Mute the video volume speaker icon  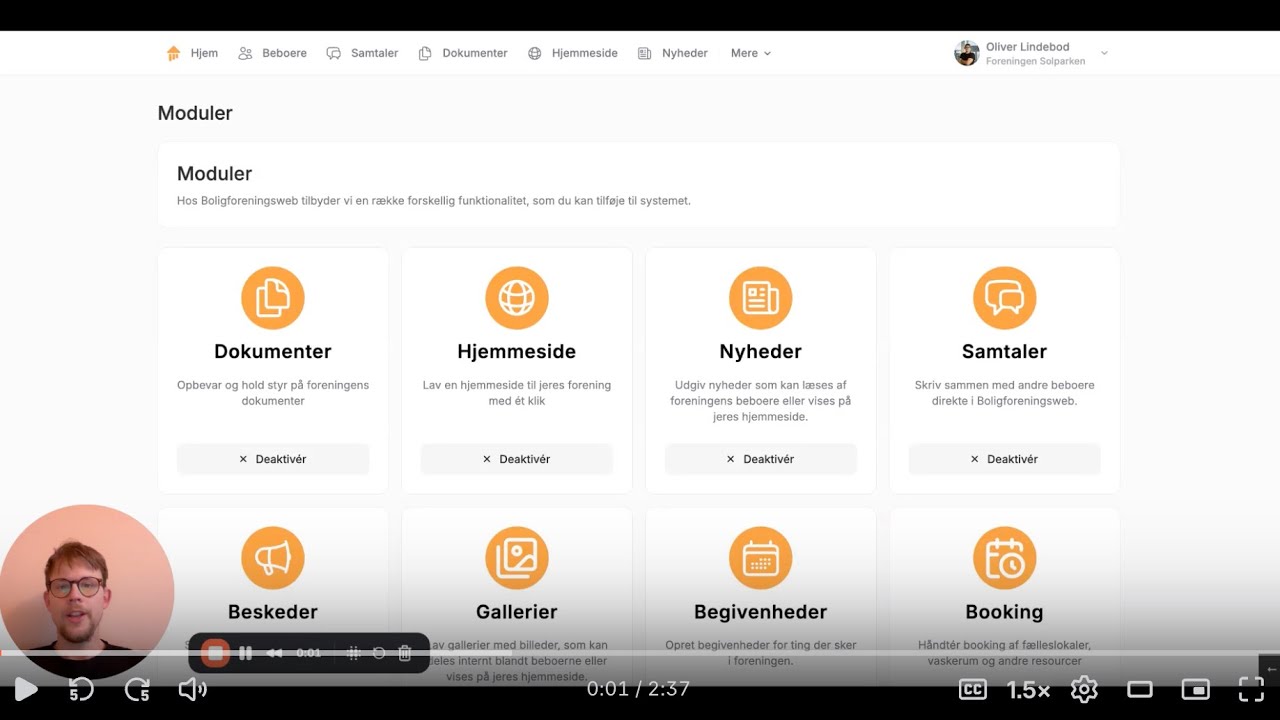[x=192, y=689]
